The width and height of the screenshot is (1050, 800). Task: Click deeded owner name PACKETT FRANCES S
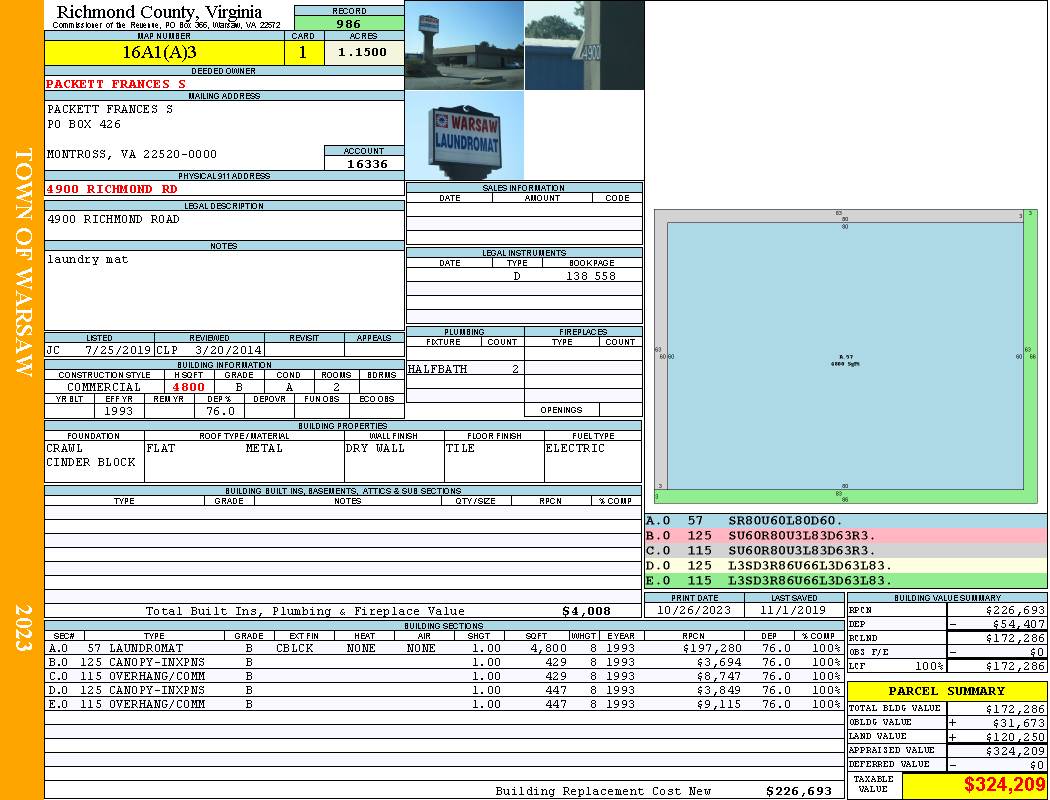pos(116,84)
